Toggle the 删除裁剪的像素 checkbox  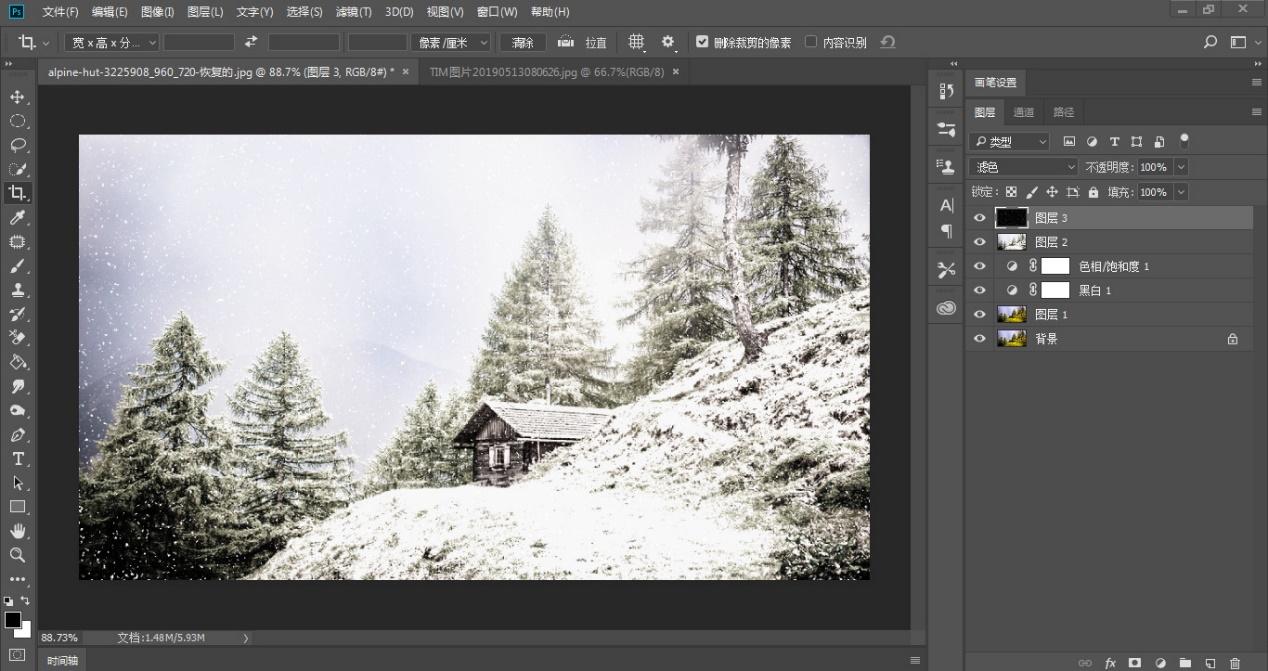point(702,42)
